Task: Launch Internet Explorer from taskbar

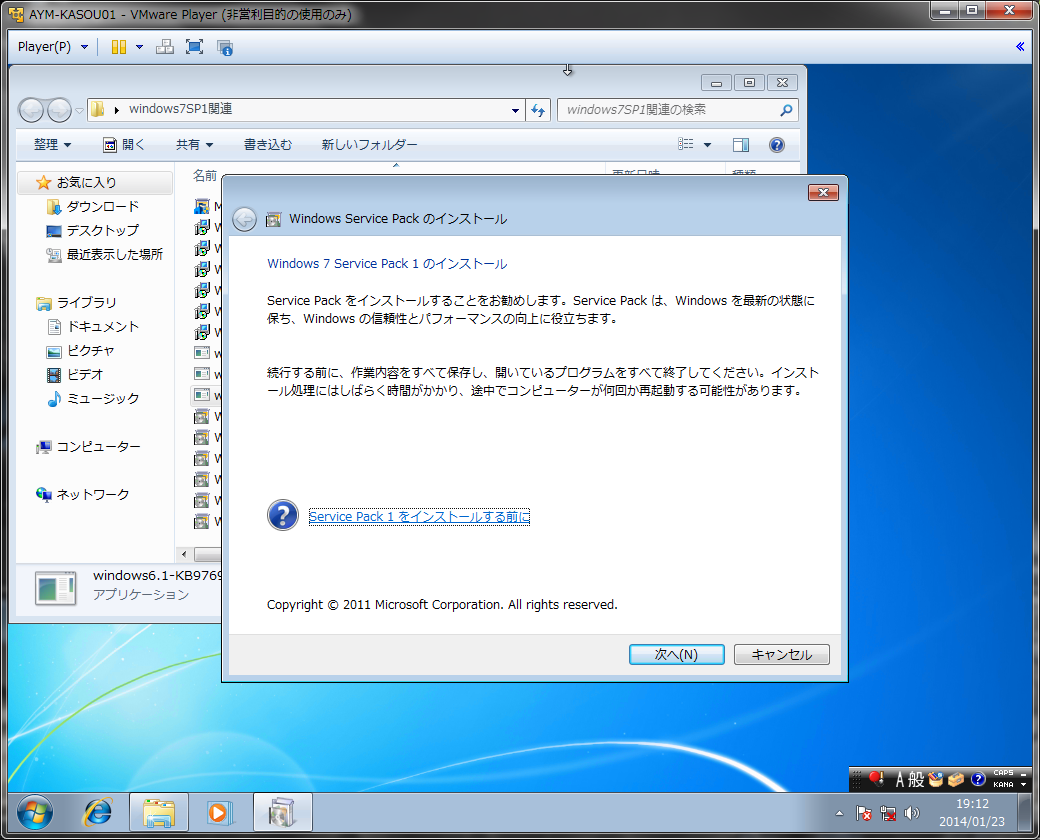Action: tap(97, 812)
